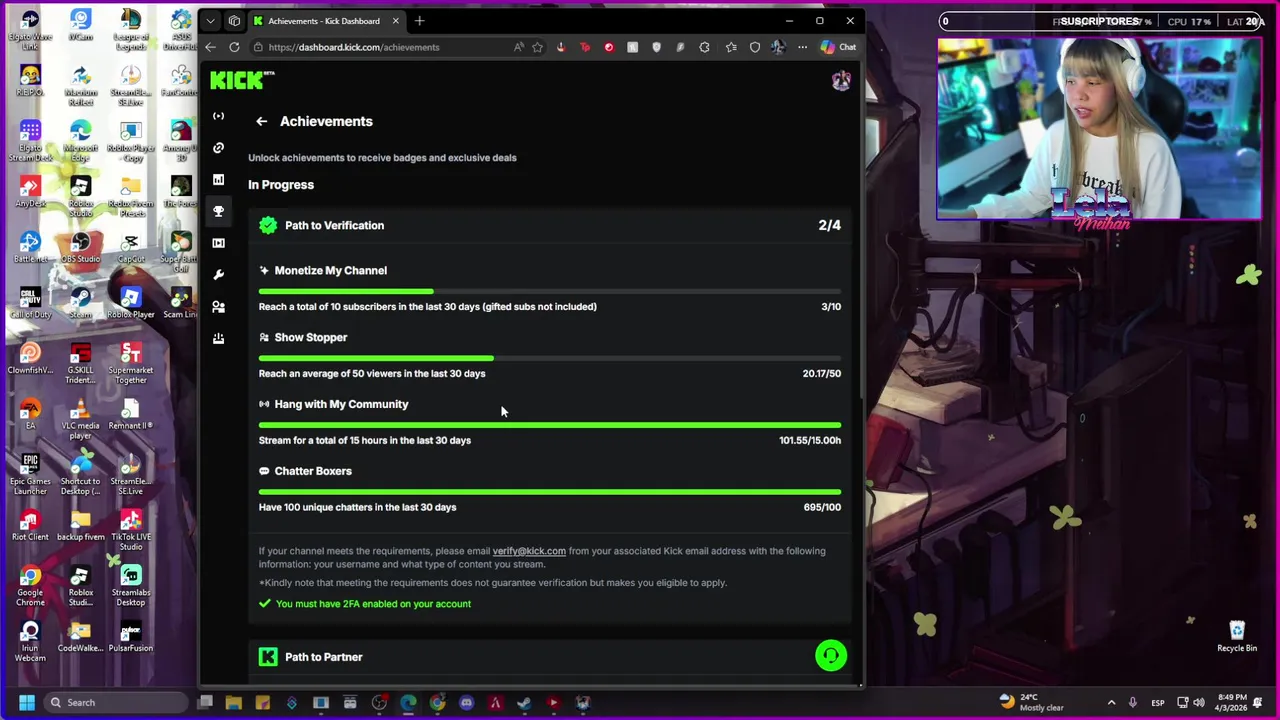Open the Recycle Bin on desktop
The width and height of the screenshot is (1280, 720).
coord(1237,635)
